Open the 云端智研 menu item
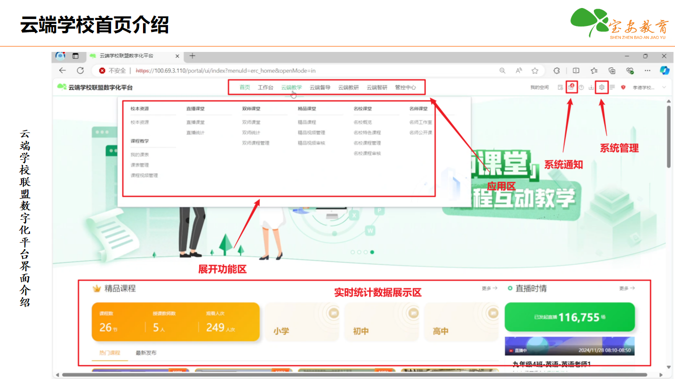 coord(377,87)
